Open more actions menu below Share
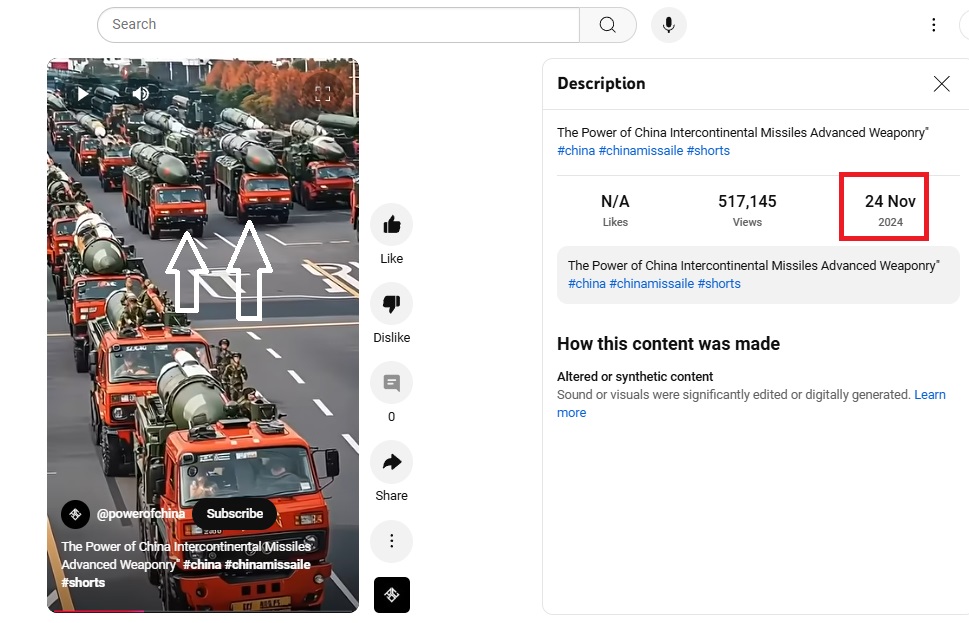The height and width of the screenshot is (623, 969). coord(391,541)
